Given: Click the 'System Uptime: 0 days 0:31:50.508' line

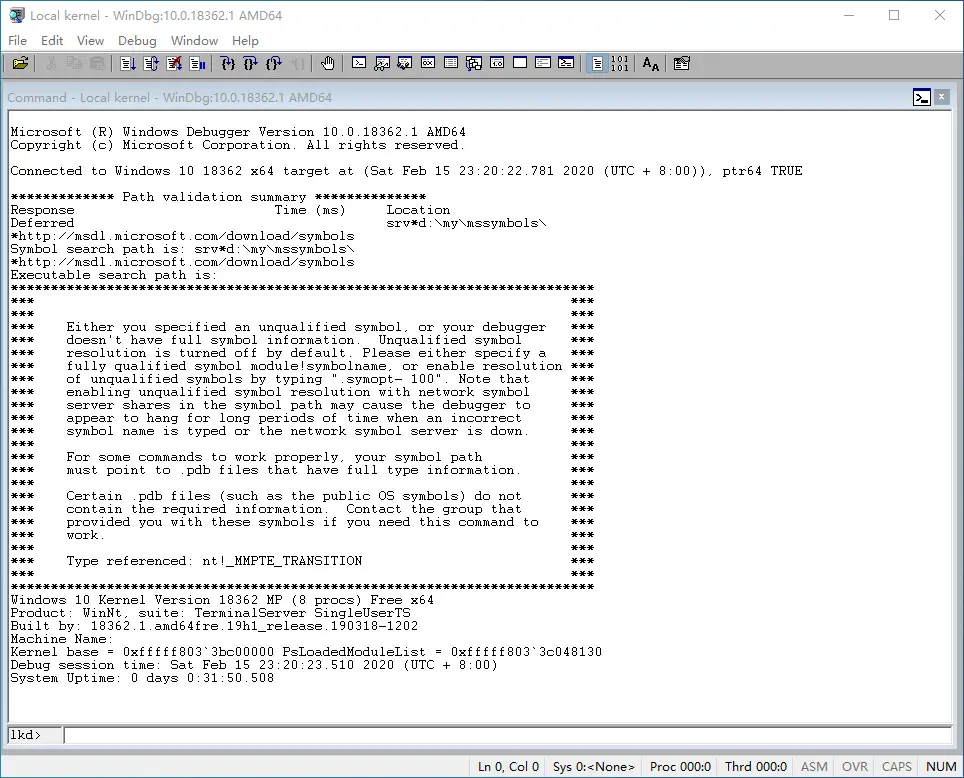Looking at the screenshot, I should tap(142, 678).
